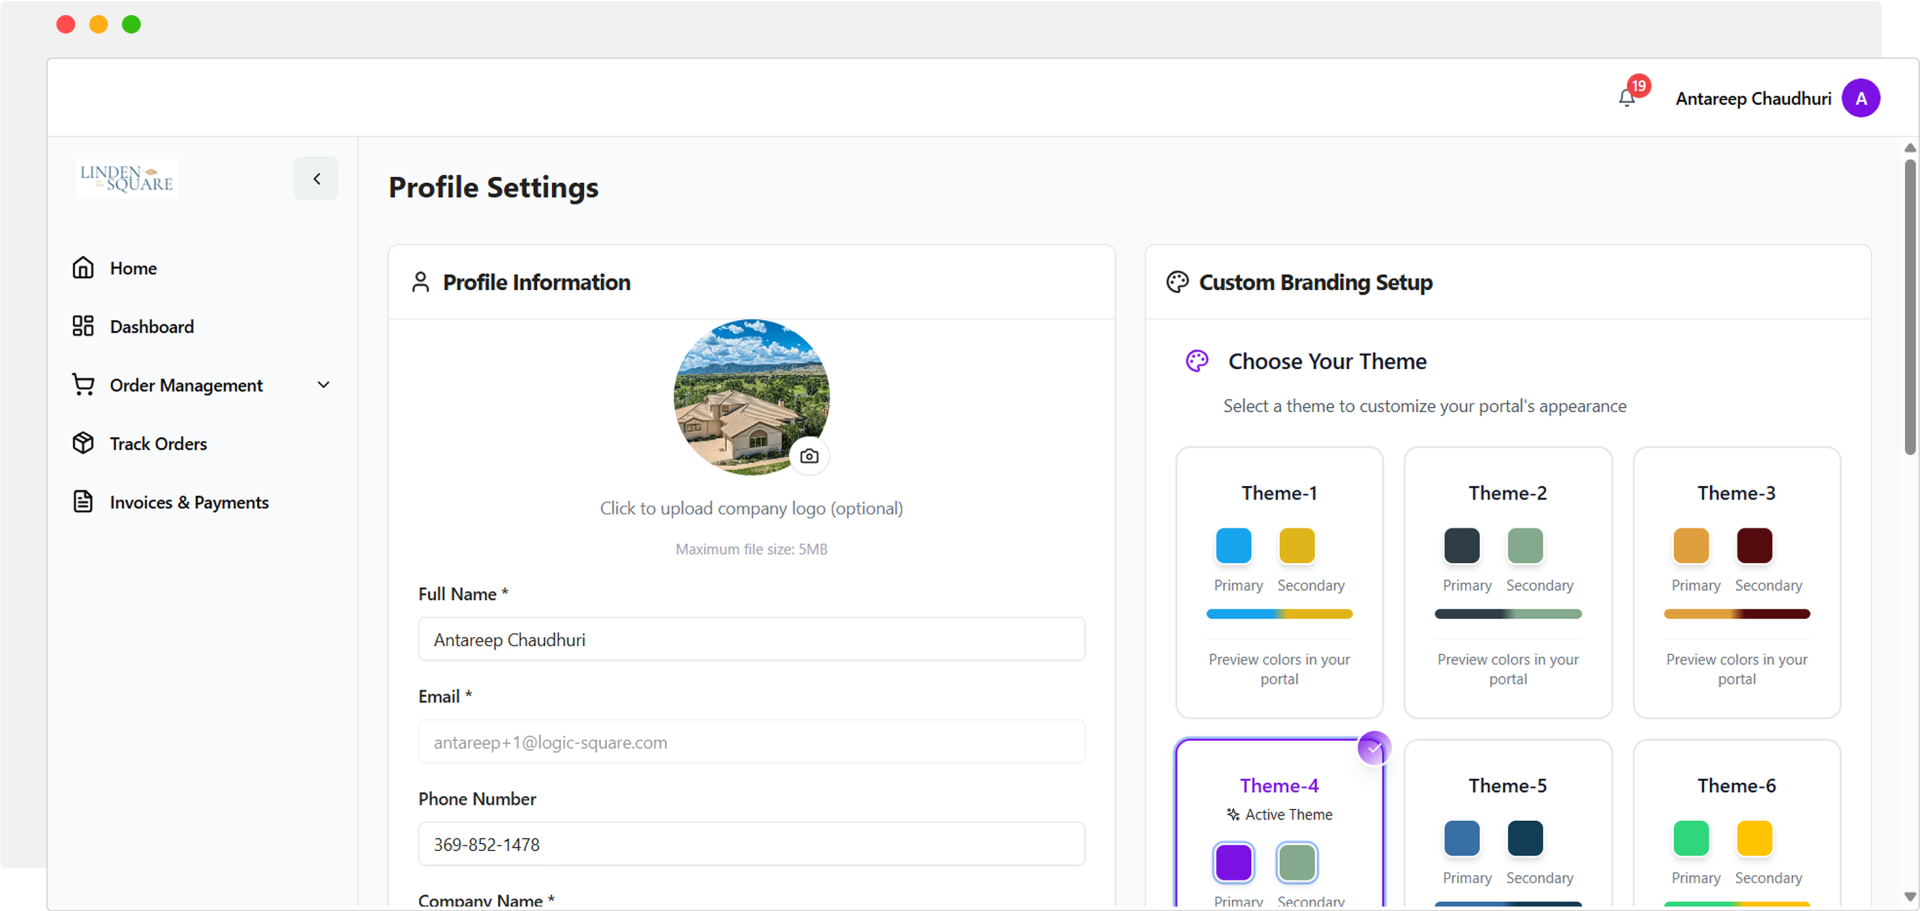Image resolution: width=1920 pixels, height=911 pixels.
Task: Select the Theme-3 card
Action: click(x=1737, y=583)
